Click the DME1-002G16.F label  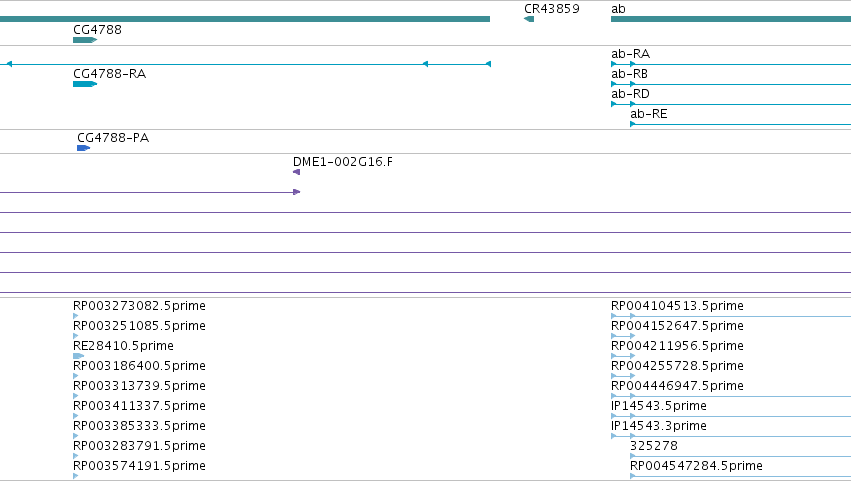(342, 161)
